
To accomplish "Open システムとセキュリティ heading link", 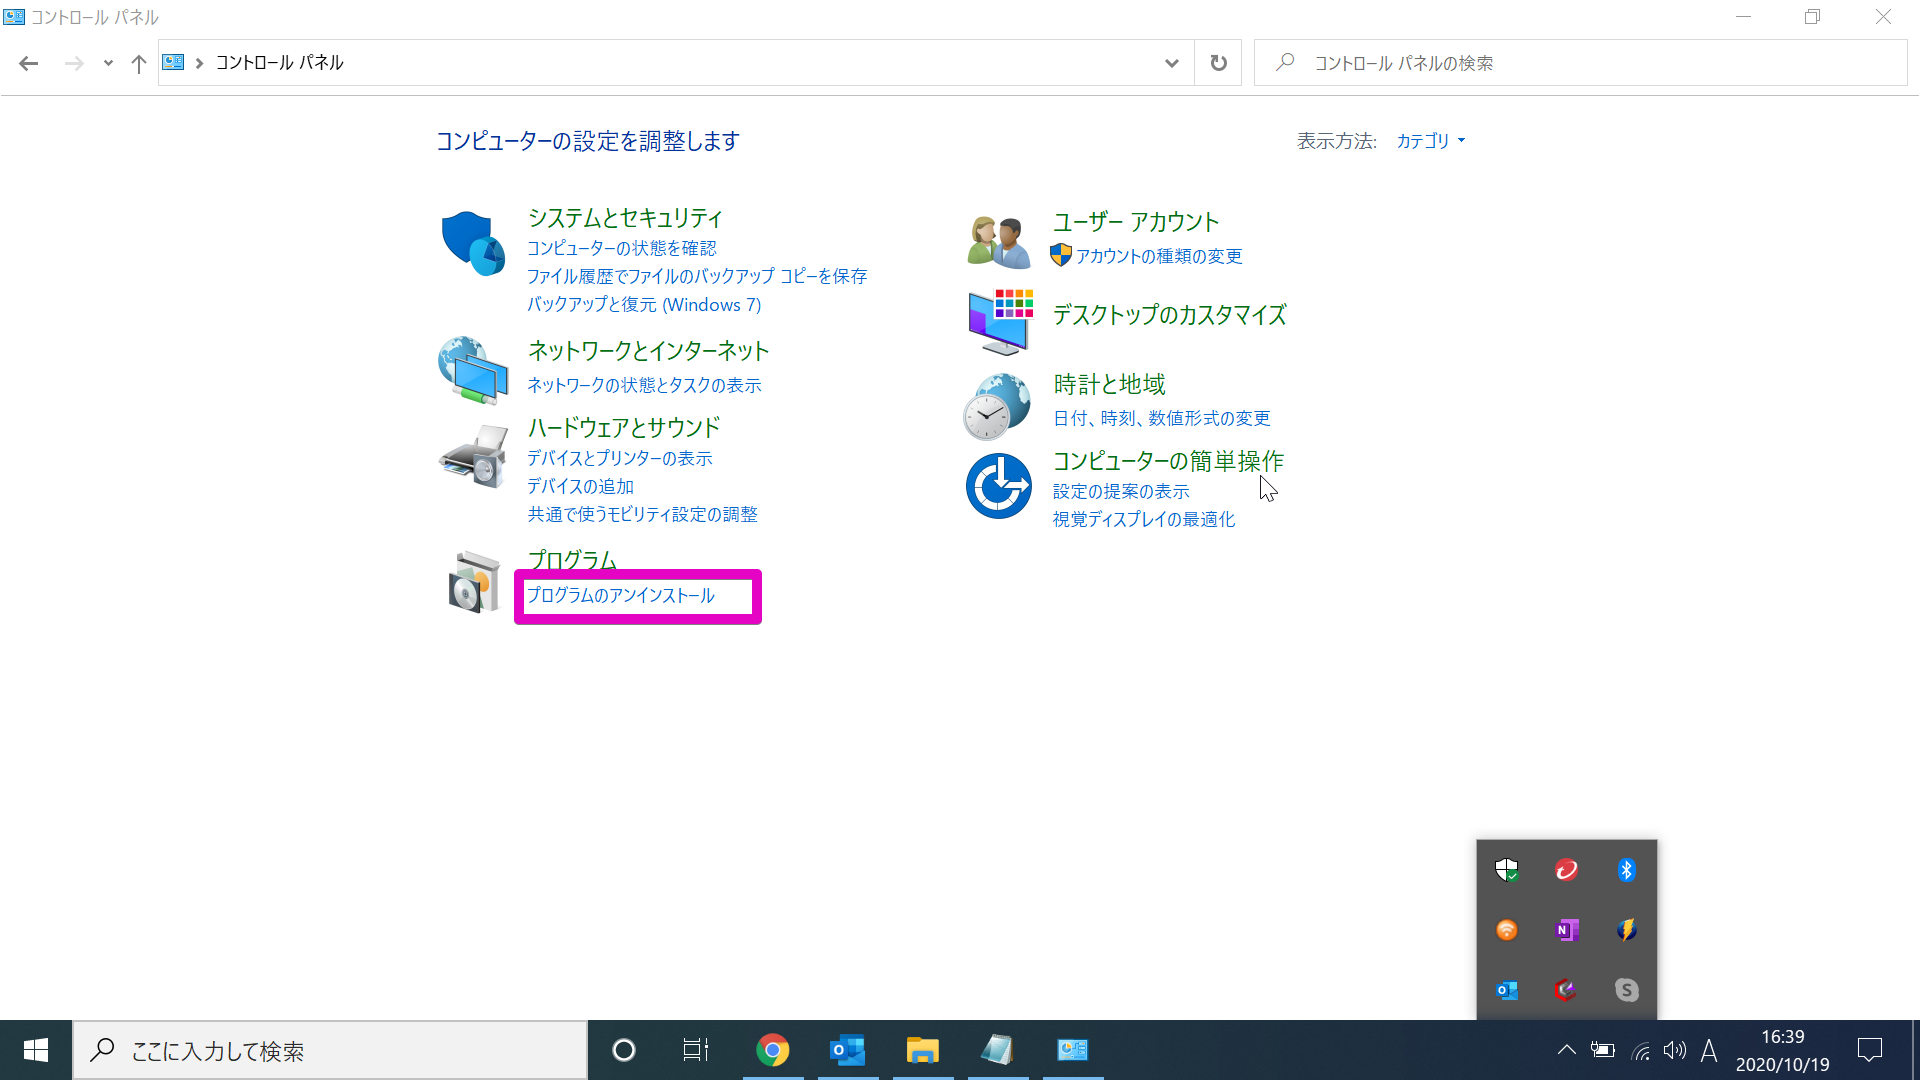I will [x=625, y=218].
